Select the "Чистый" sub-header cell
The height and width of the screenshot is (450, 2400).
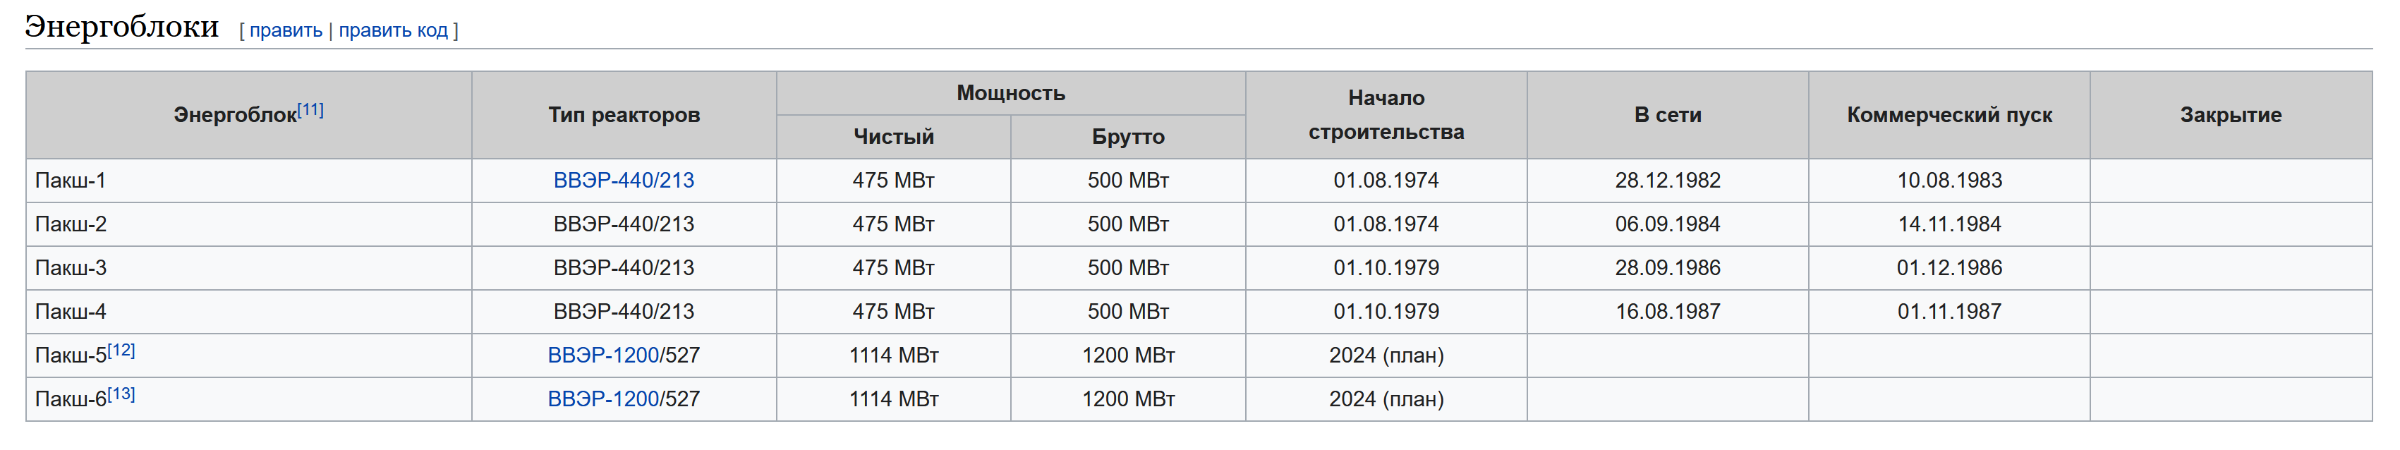(x=893, y=137)
